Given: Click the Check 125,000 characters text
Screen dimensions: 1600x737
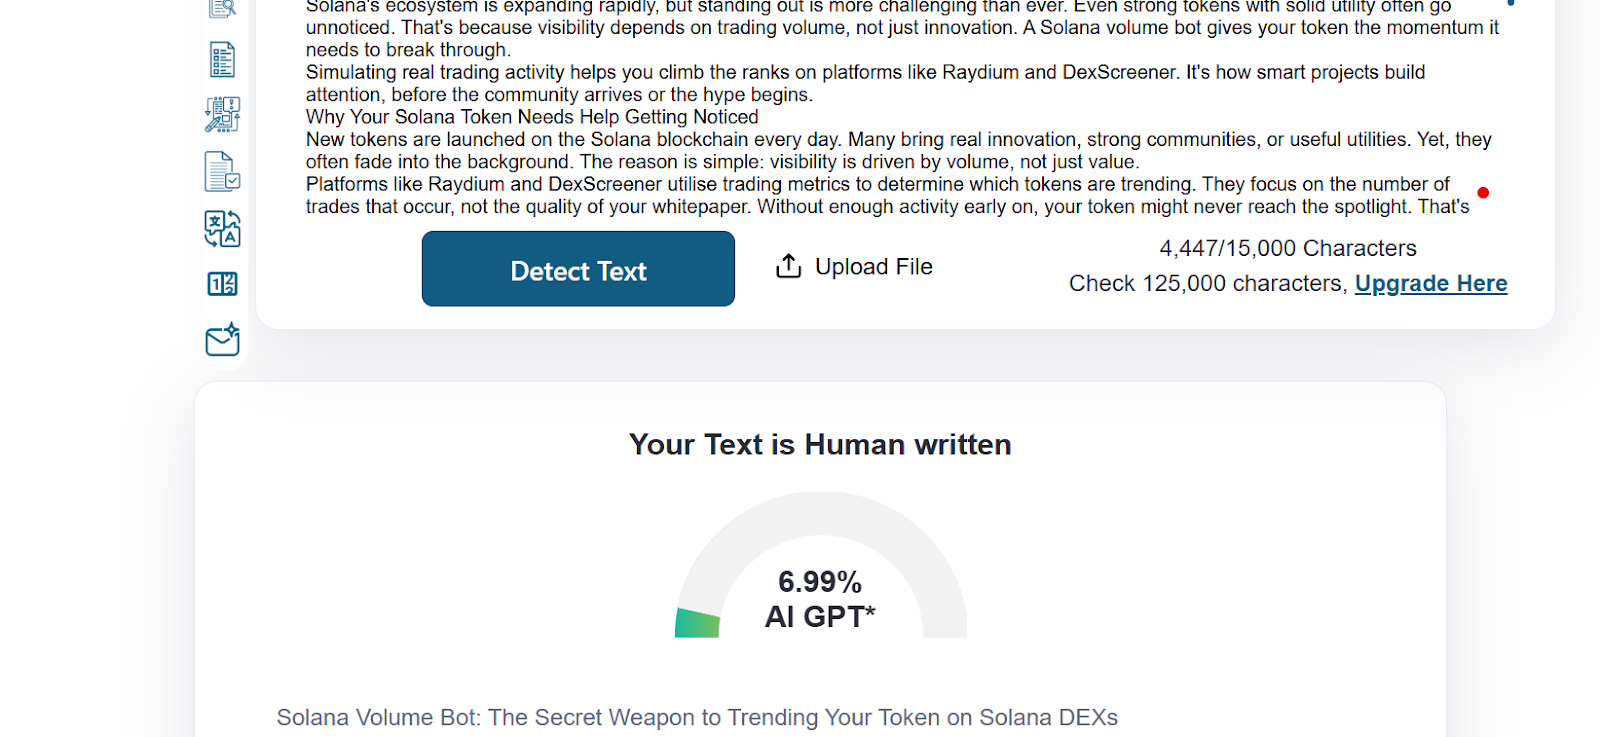Looking at the screenshot, I should [1208, 284].
